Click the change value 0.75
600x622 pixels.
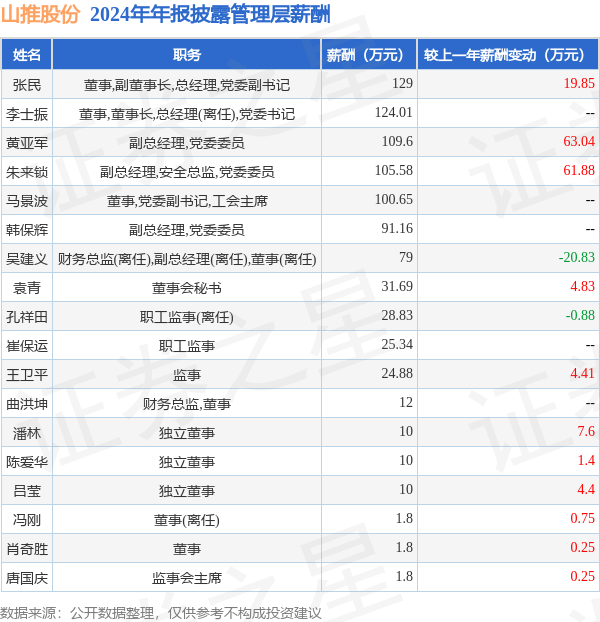[583, 518]
